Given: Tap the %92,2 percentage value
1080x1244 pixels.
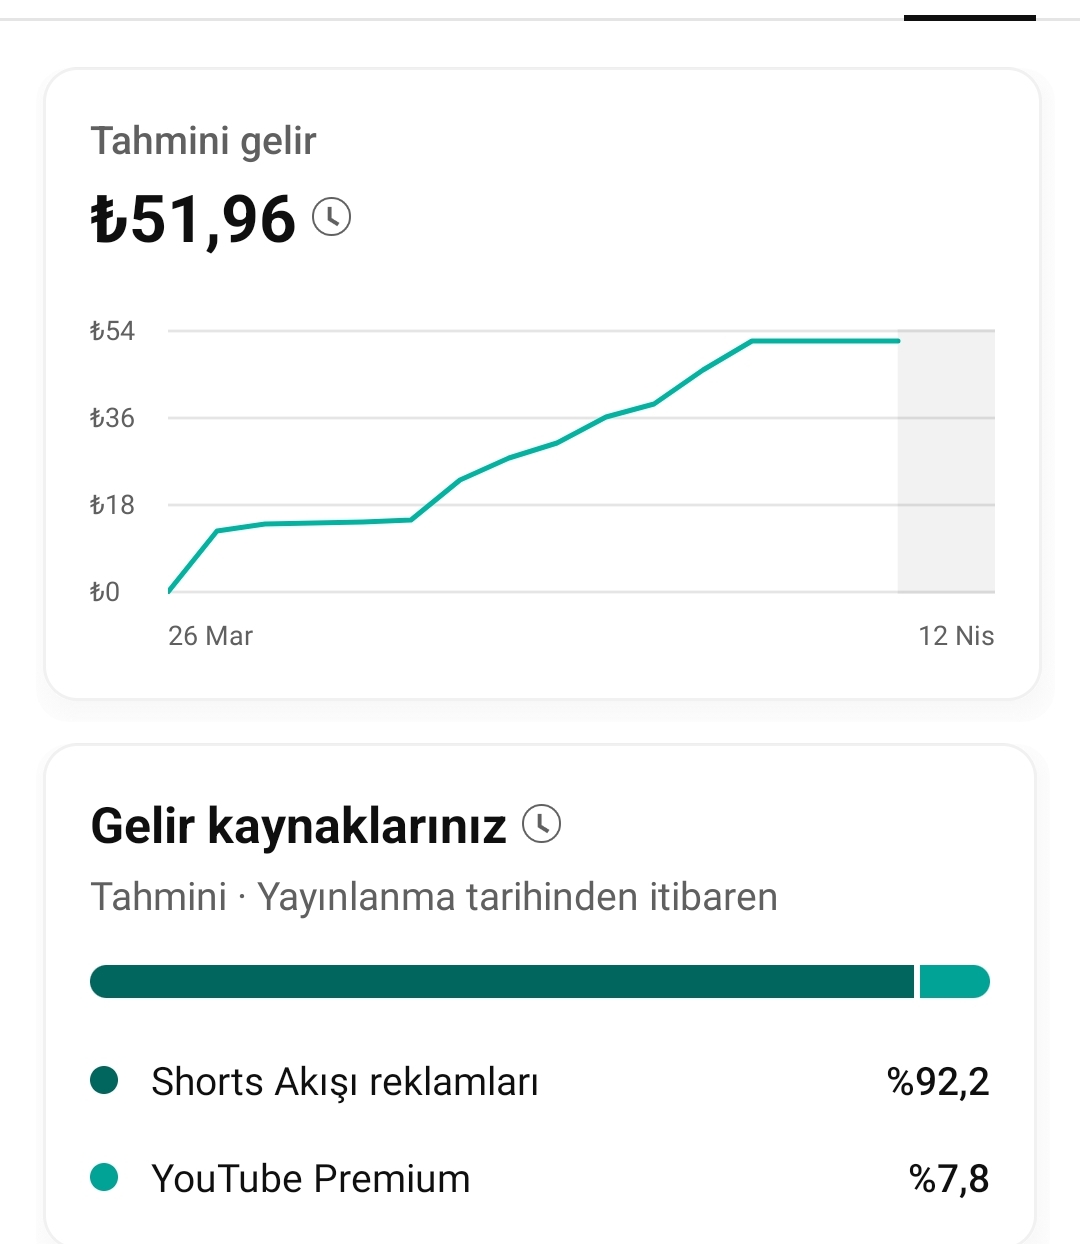Looking at the screenshot, I should (x=938, y=1082).
